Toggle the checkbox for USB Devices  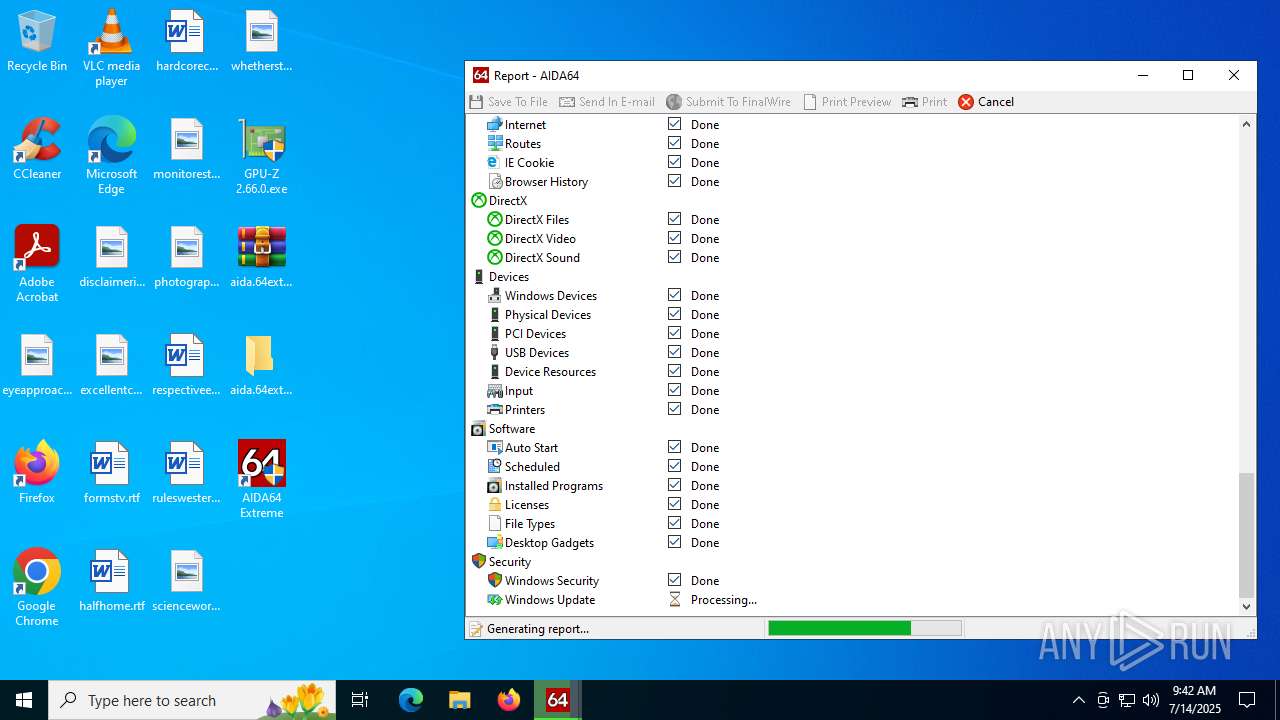674,352
